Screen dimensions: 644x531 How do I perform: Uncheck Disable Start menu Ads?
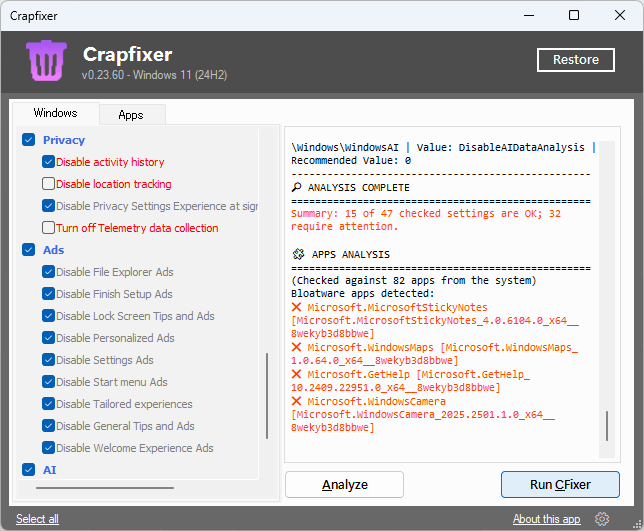[x=48, y=382]
